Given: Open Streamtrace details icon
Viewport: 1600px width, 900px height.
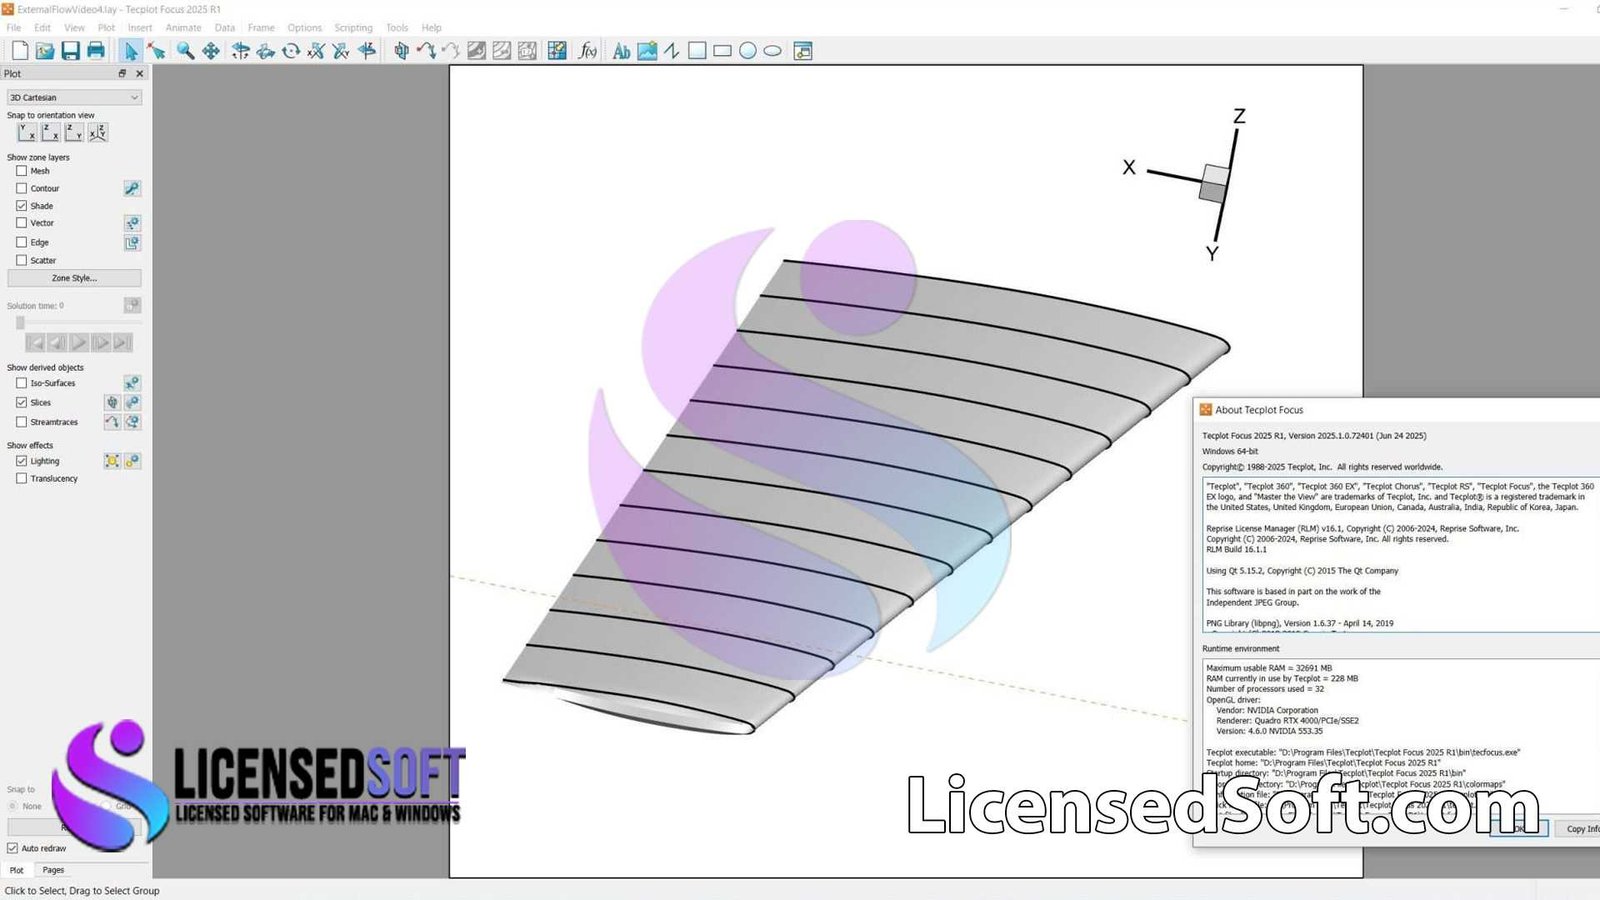Looking at the screenshot, I should [x=132, y=422].
